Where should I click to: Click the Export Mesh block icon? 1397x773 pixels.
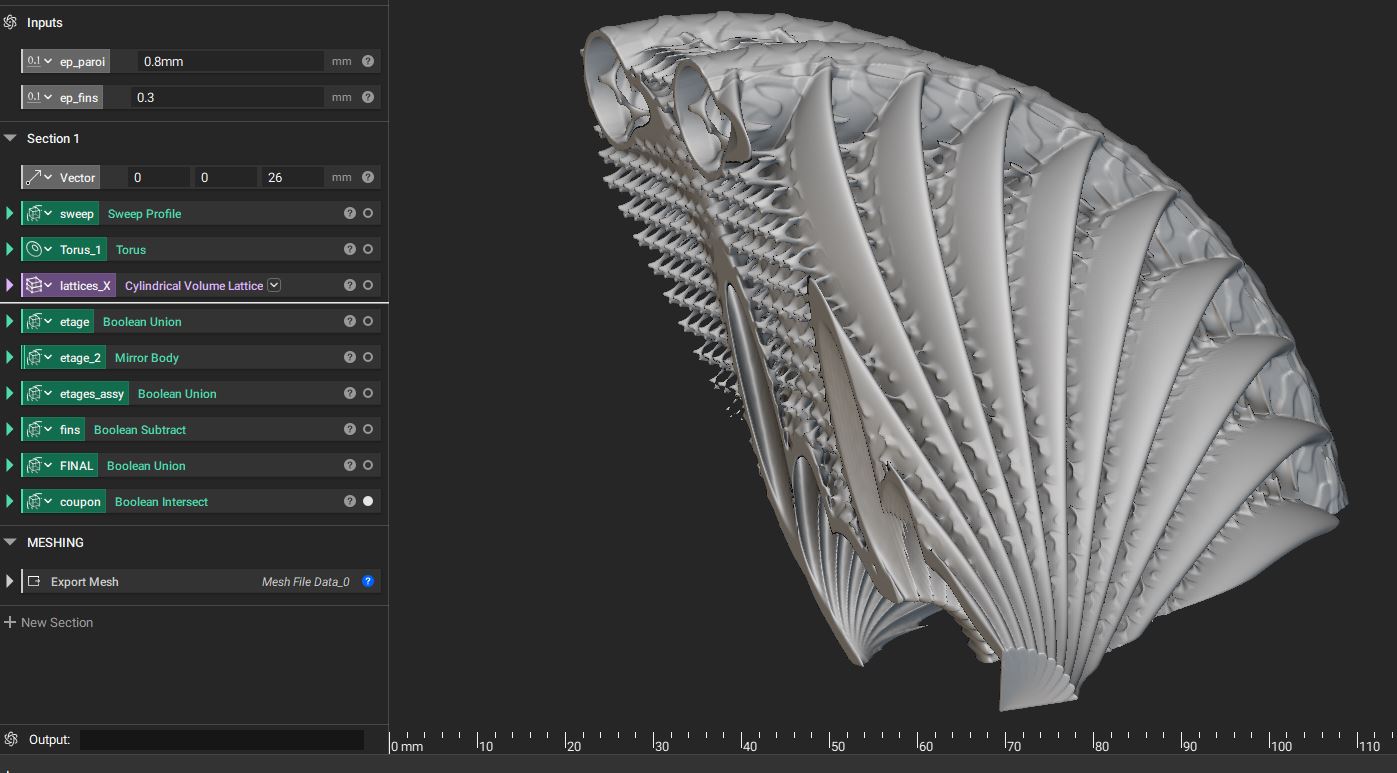pyautogui.click(x=34, y=581)
